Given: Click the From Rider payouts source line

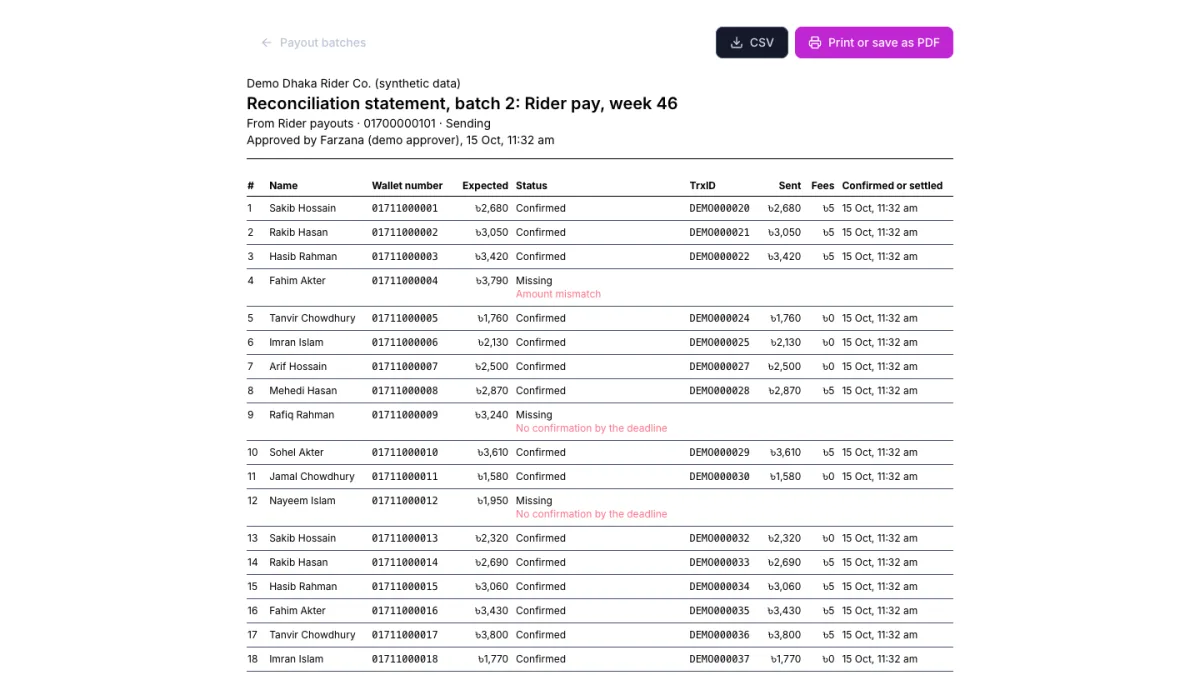Looking at the screenshot, I should click(369, 124).
